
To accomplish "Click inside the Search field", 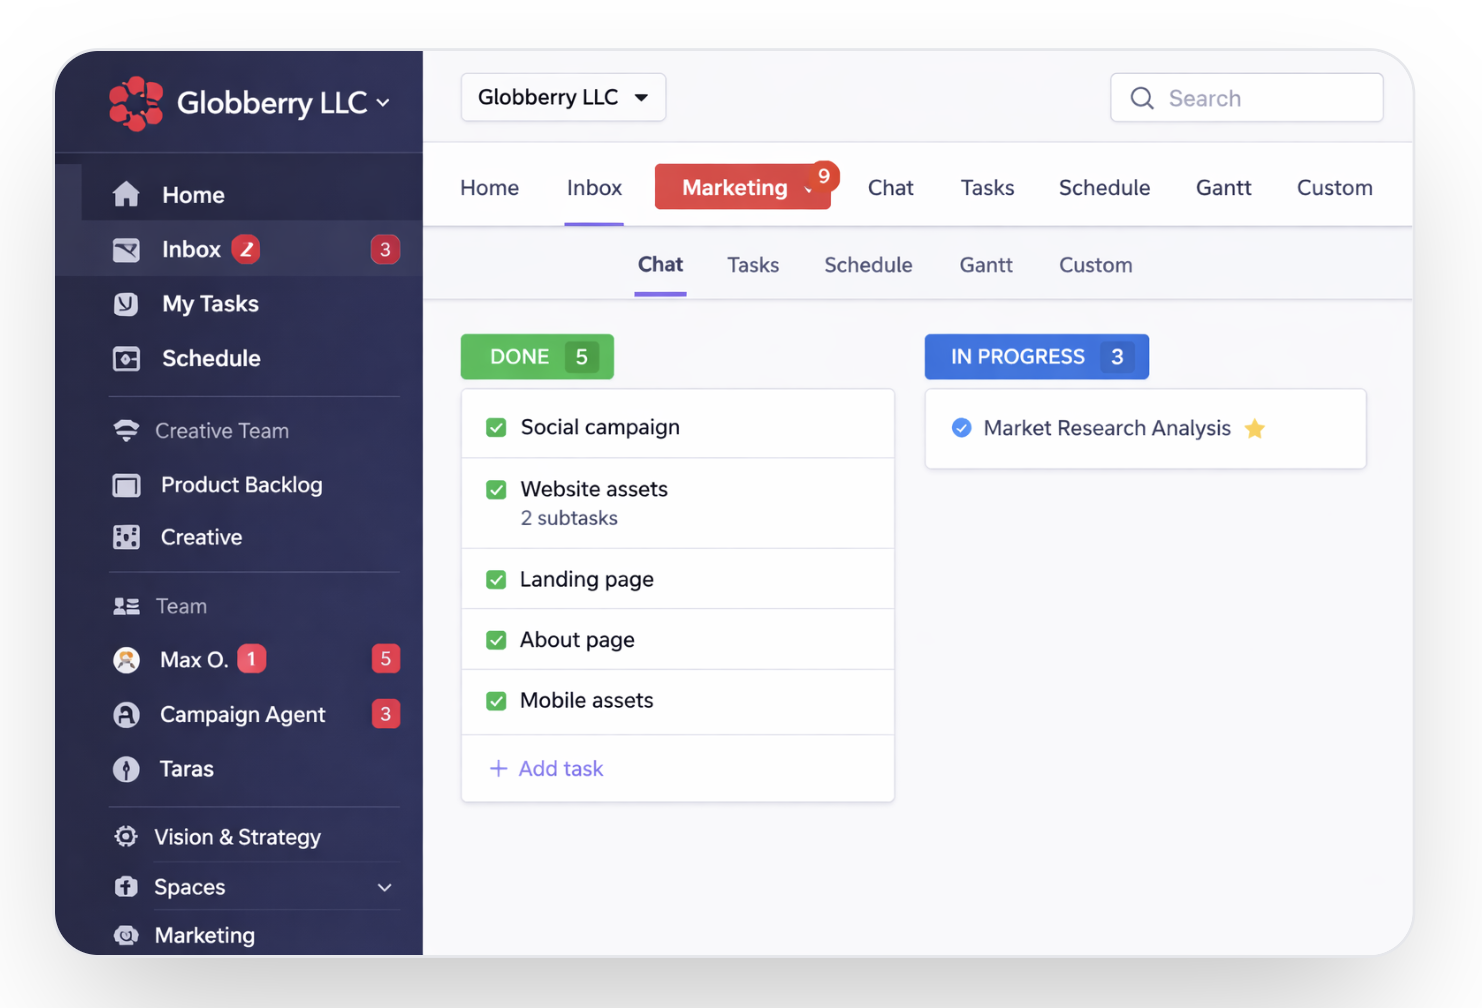I will point(1246,98).
